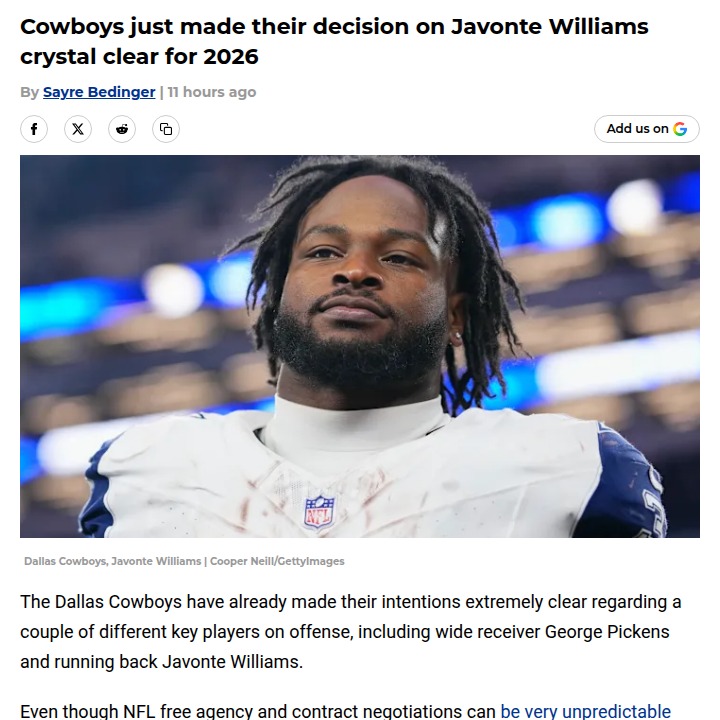Viewport: 720px width, 720px height.
Task: Share the article on Facebook
Action: (x=34, y=129)
